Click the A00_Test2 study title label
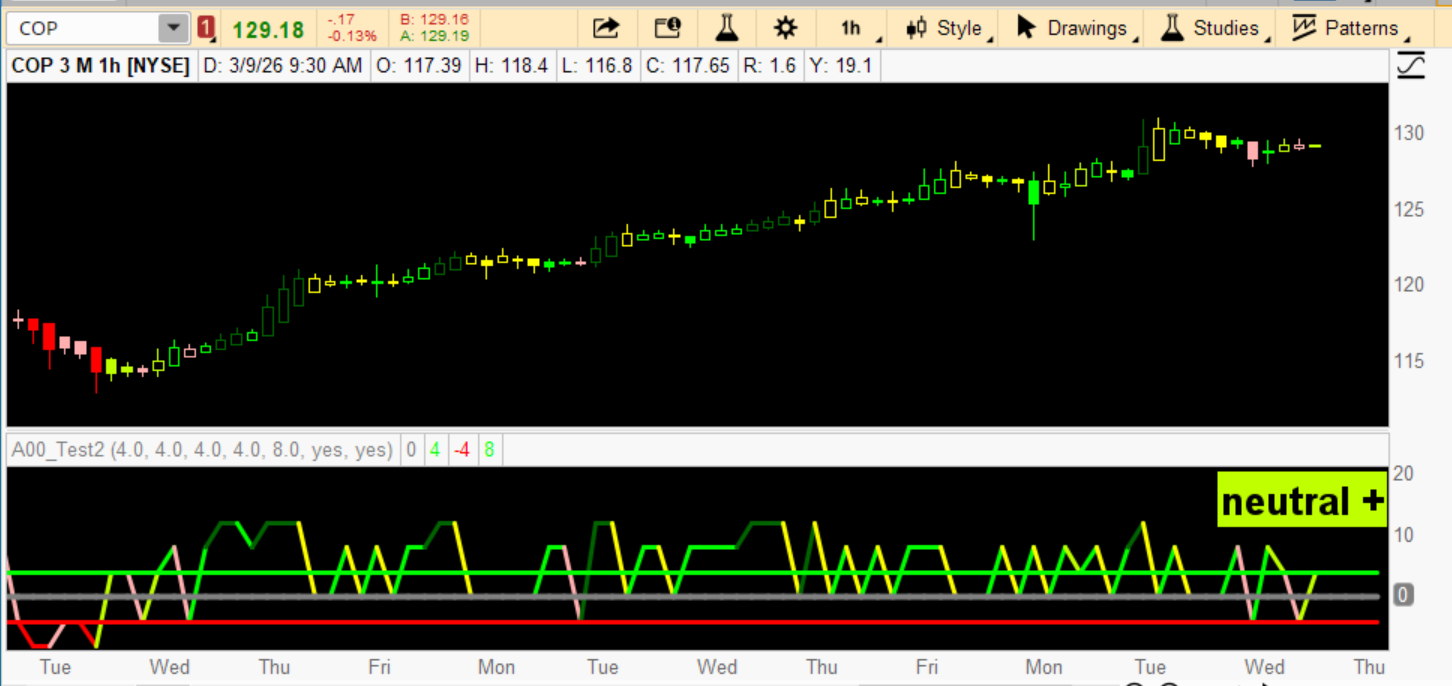 click(x=201, y=450)
